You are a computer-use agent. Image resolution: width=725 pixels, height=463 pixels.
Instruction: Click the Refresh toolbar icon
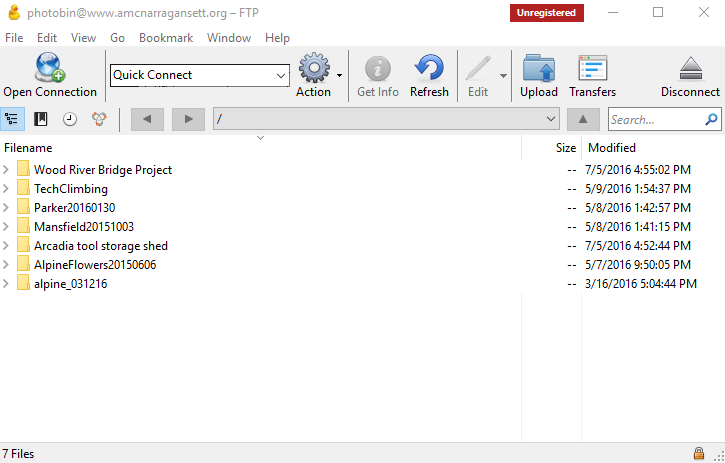pyautogui.click(x=429, y=68)
